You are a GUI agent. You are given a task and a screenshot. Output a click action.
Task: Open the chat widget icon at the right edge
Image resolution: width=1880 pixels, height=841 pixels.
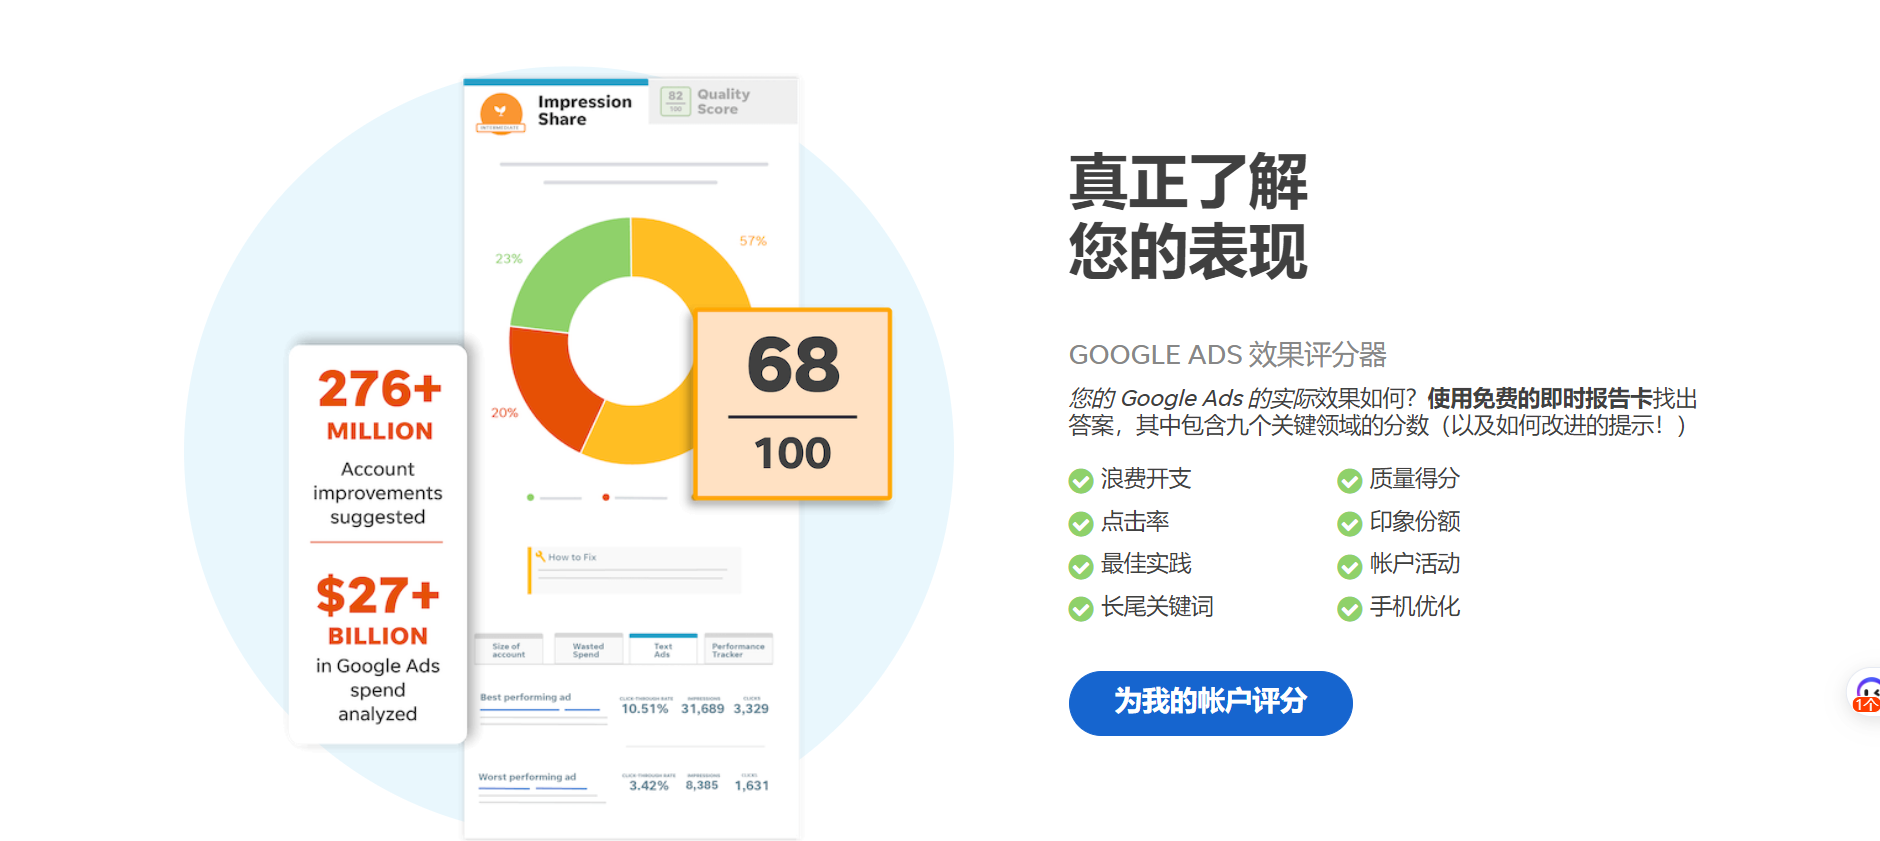pos(1865,693)
